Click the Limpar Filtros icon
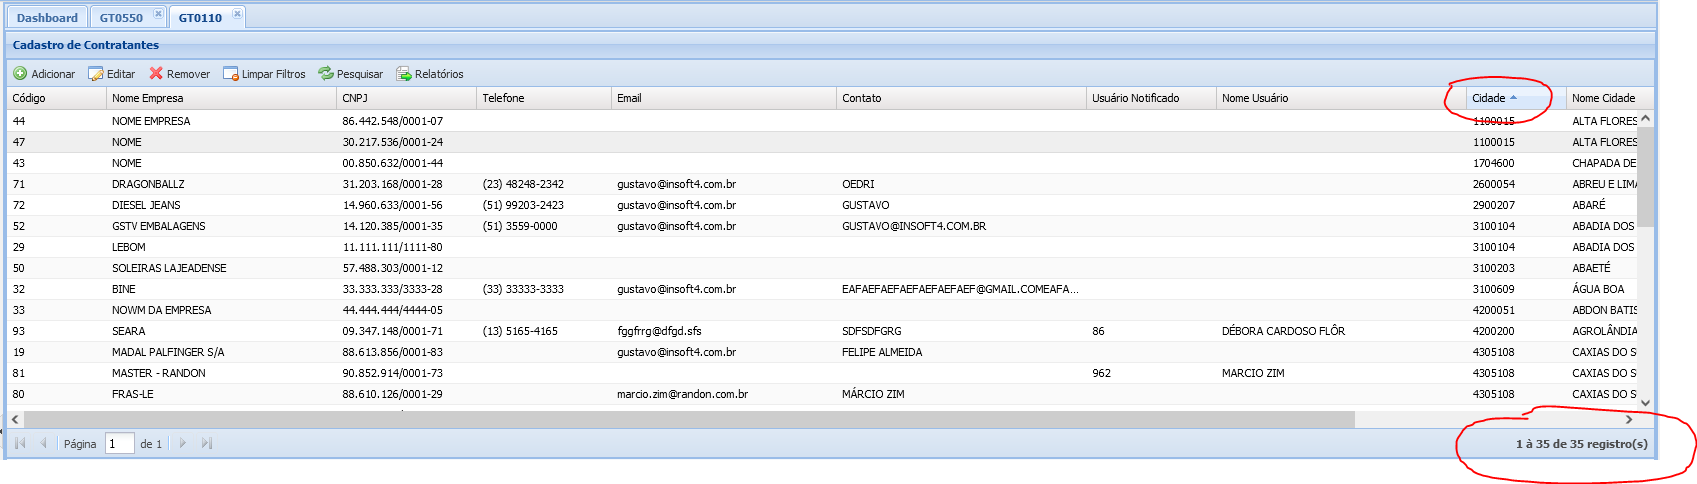1697x484 pixels. [x=231, y=74]
